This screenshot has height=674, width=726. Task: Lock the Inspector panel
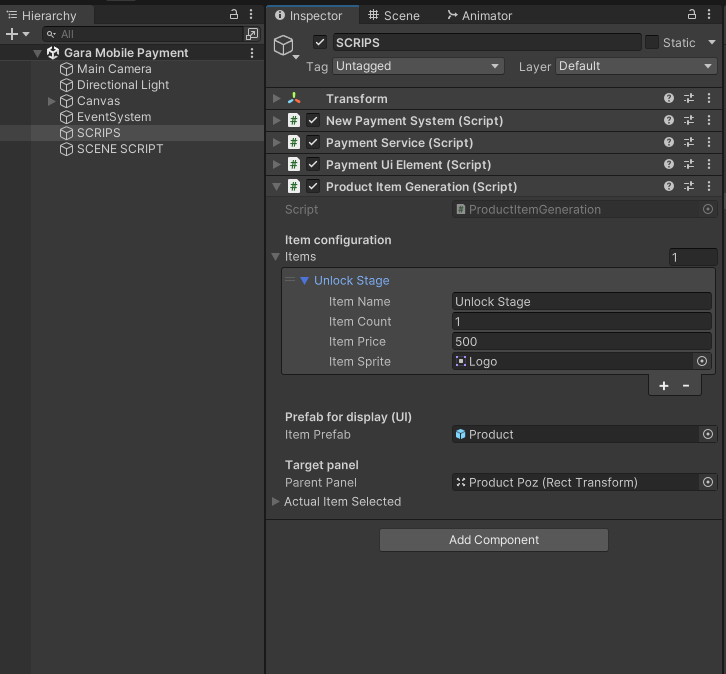pyautogui.click(x=691, y=15)
